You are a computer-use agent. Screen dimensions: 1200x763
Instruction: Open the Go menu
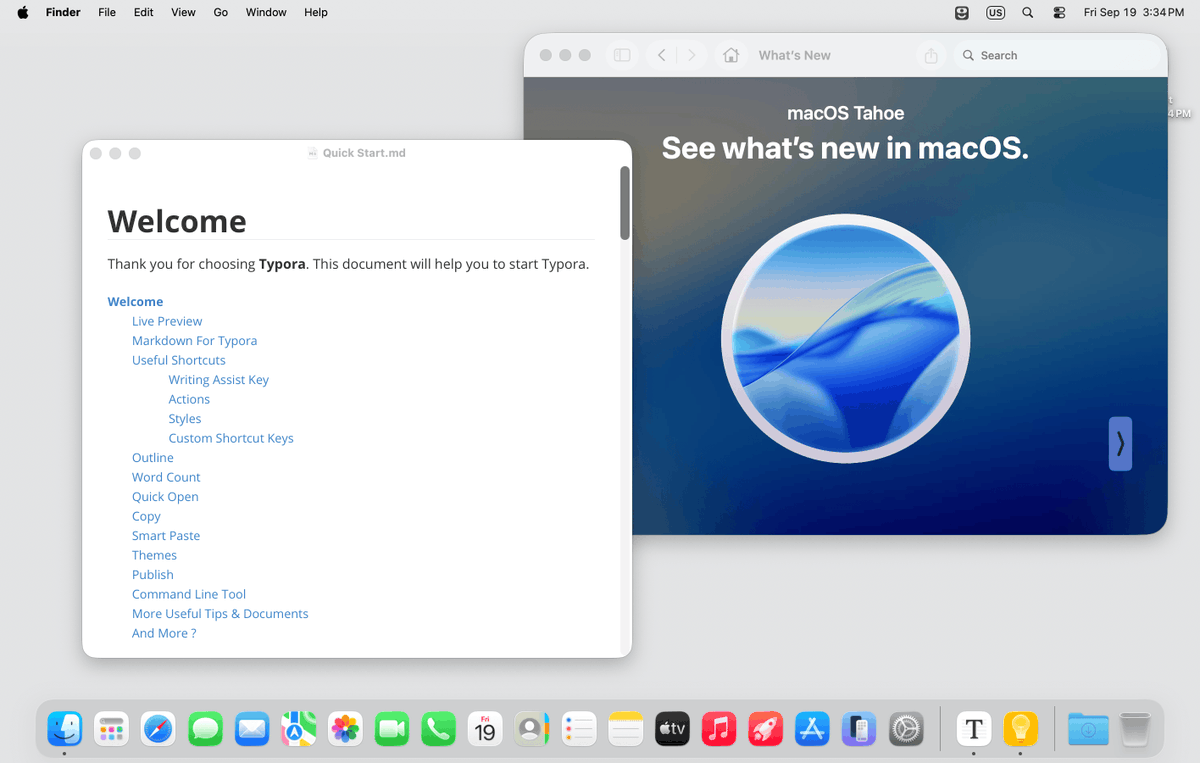coord(221,12)
